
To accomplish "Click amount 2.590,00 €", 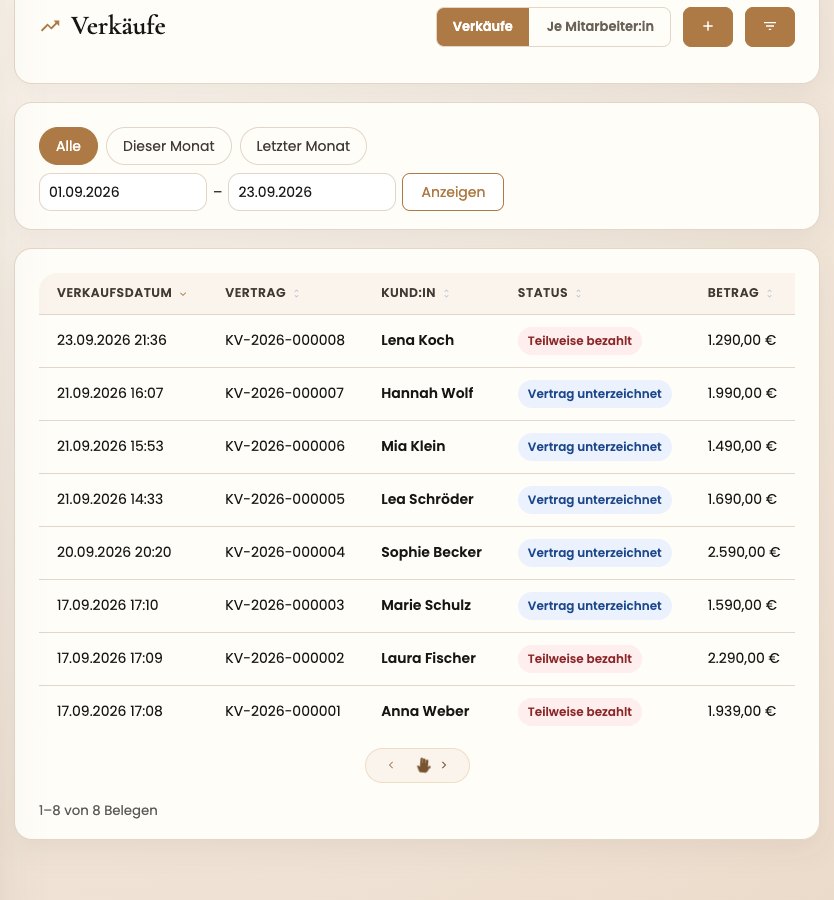I will 743,552.
